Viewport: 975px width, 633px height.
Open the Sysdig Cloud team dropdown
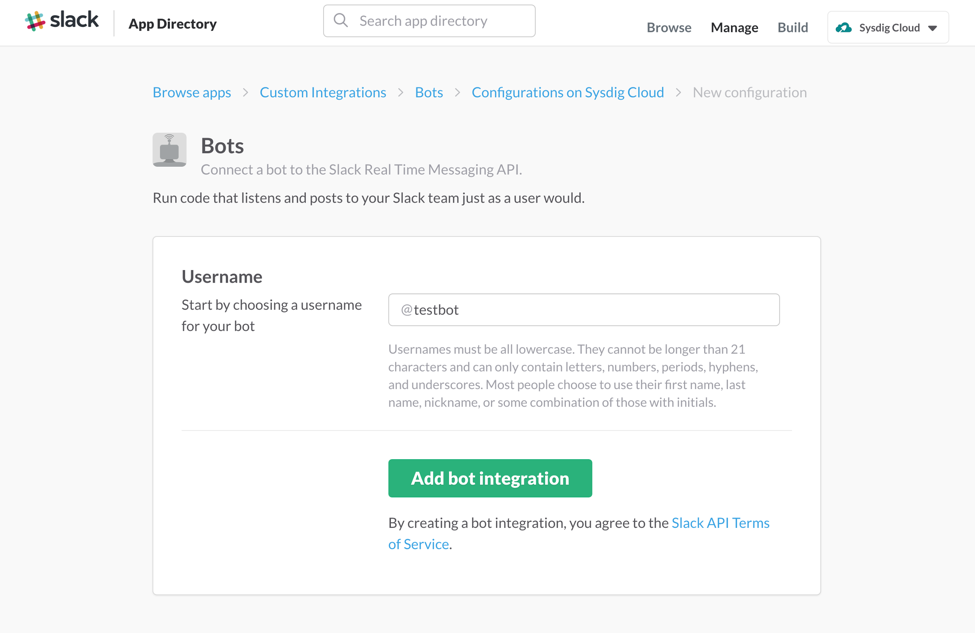point(887,27)
